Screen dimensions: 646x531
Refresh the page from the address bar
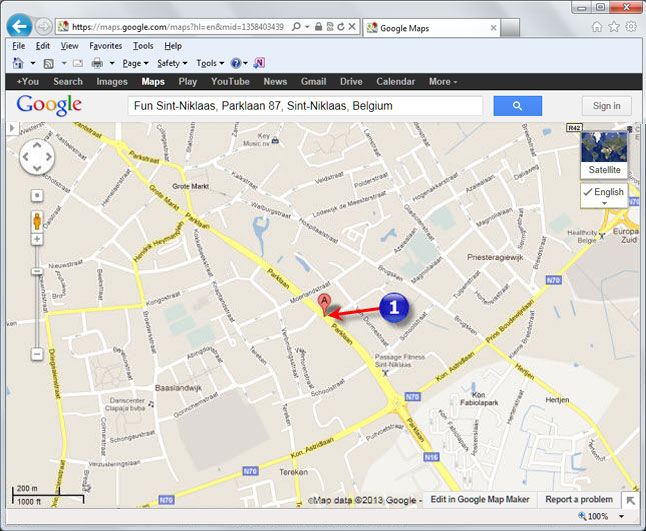(341, 27)
